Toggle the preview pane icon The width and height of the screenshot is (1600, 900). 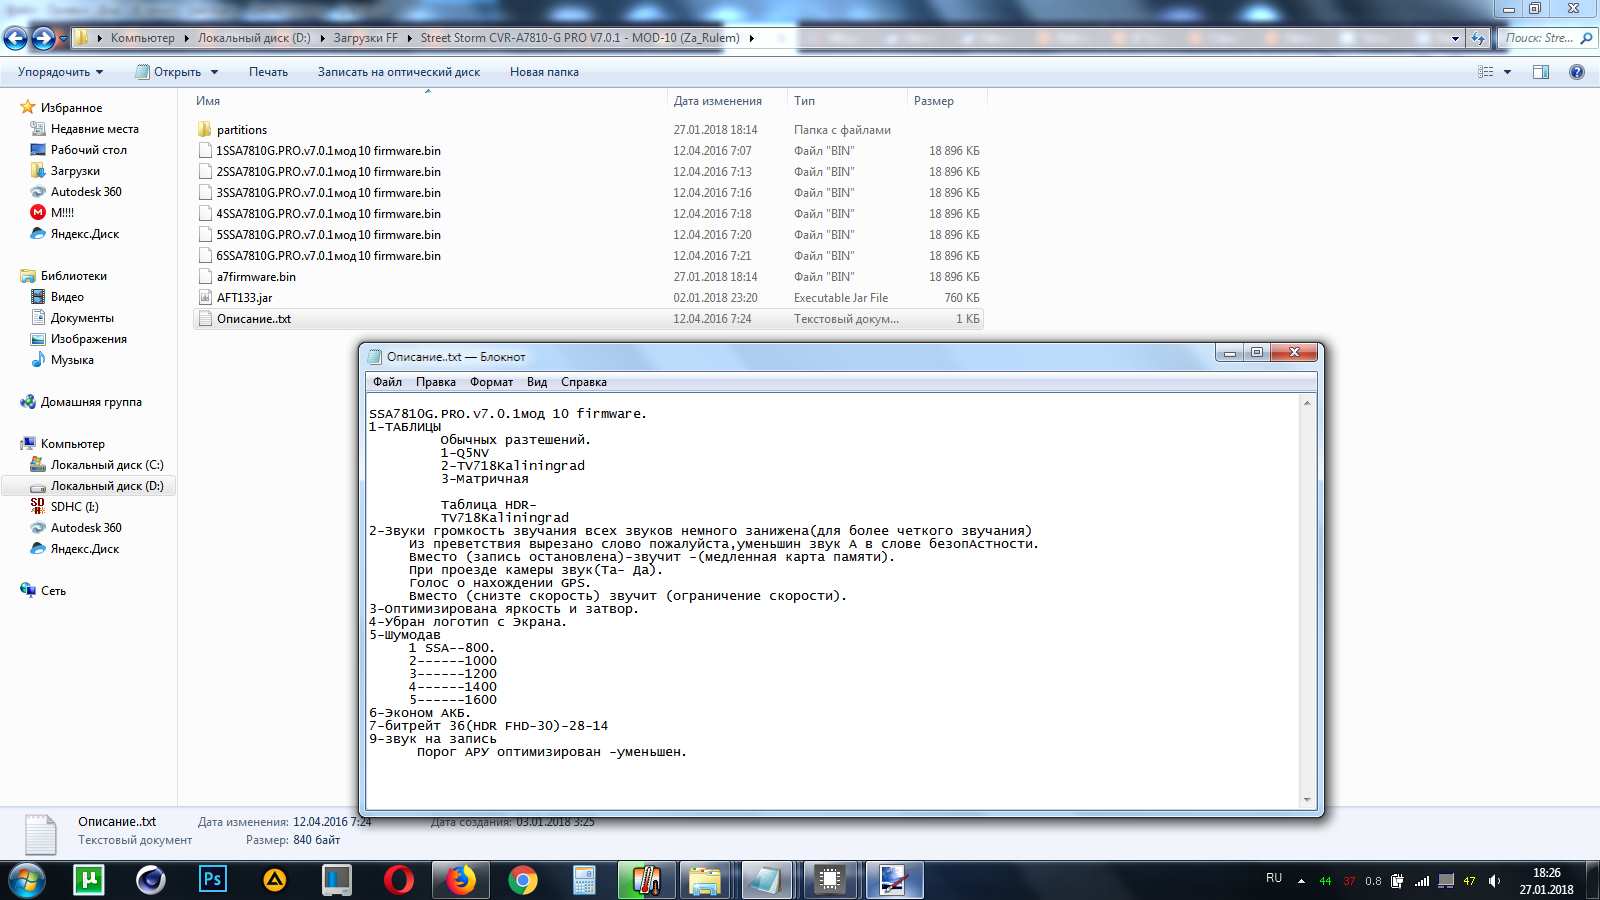pos(1541,72)
